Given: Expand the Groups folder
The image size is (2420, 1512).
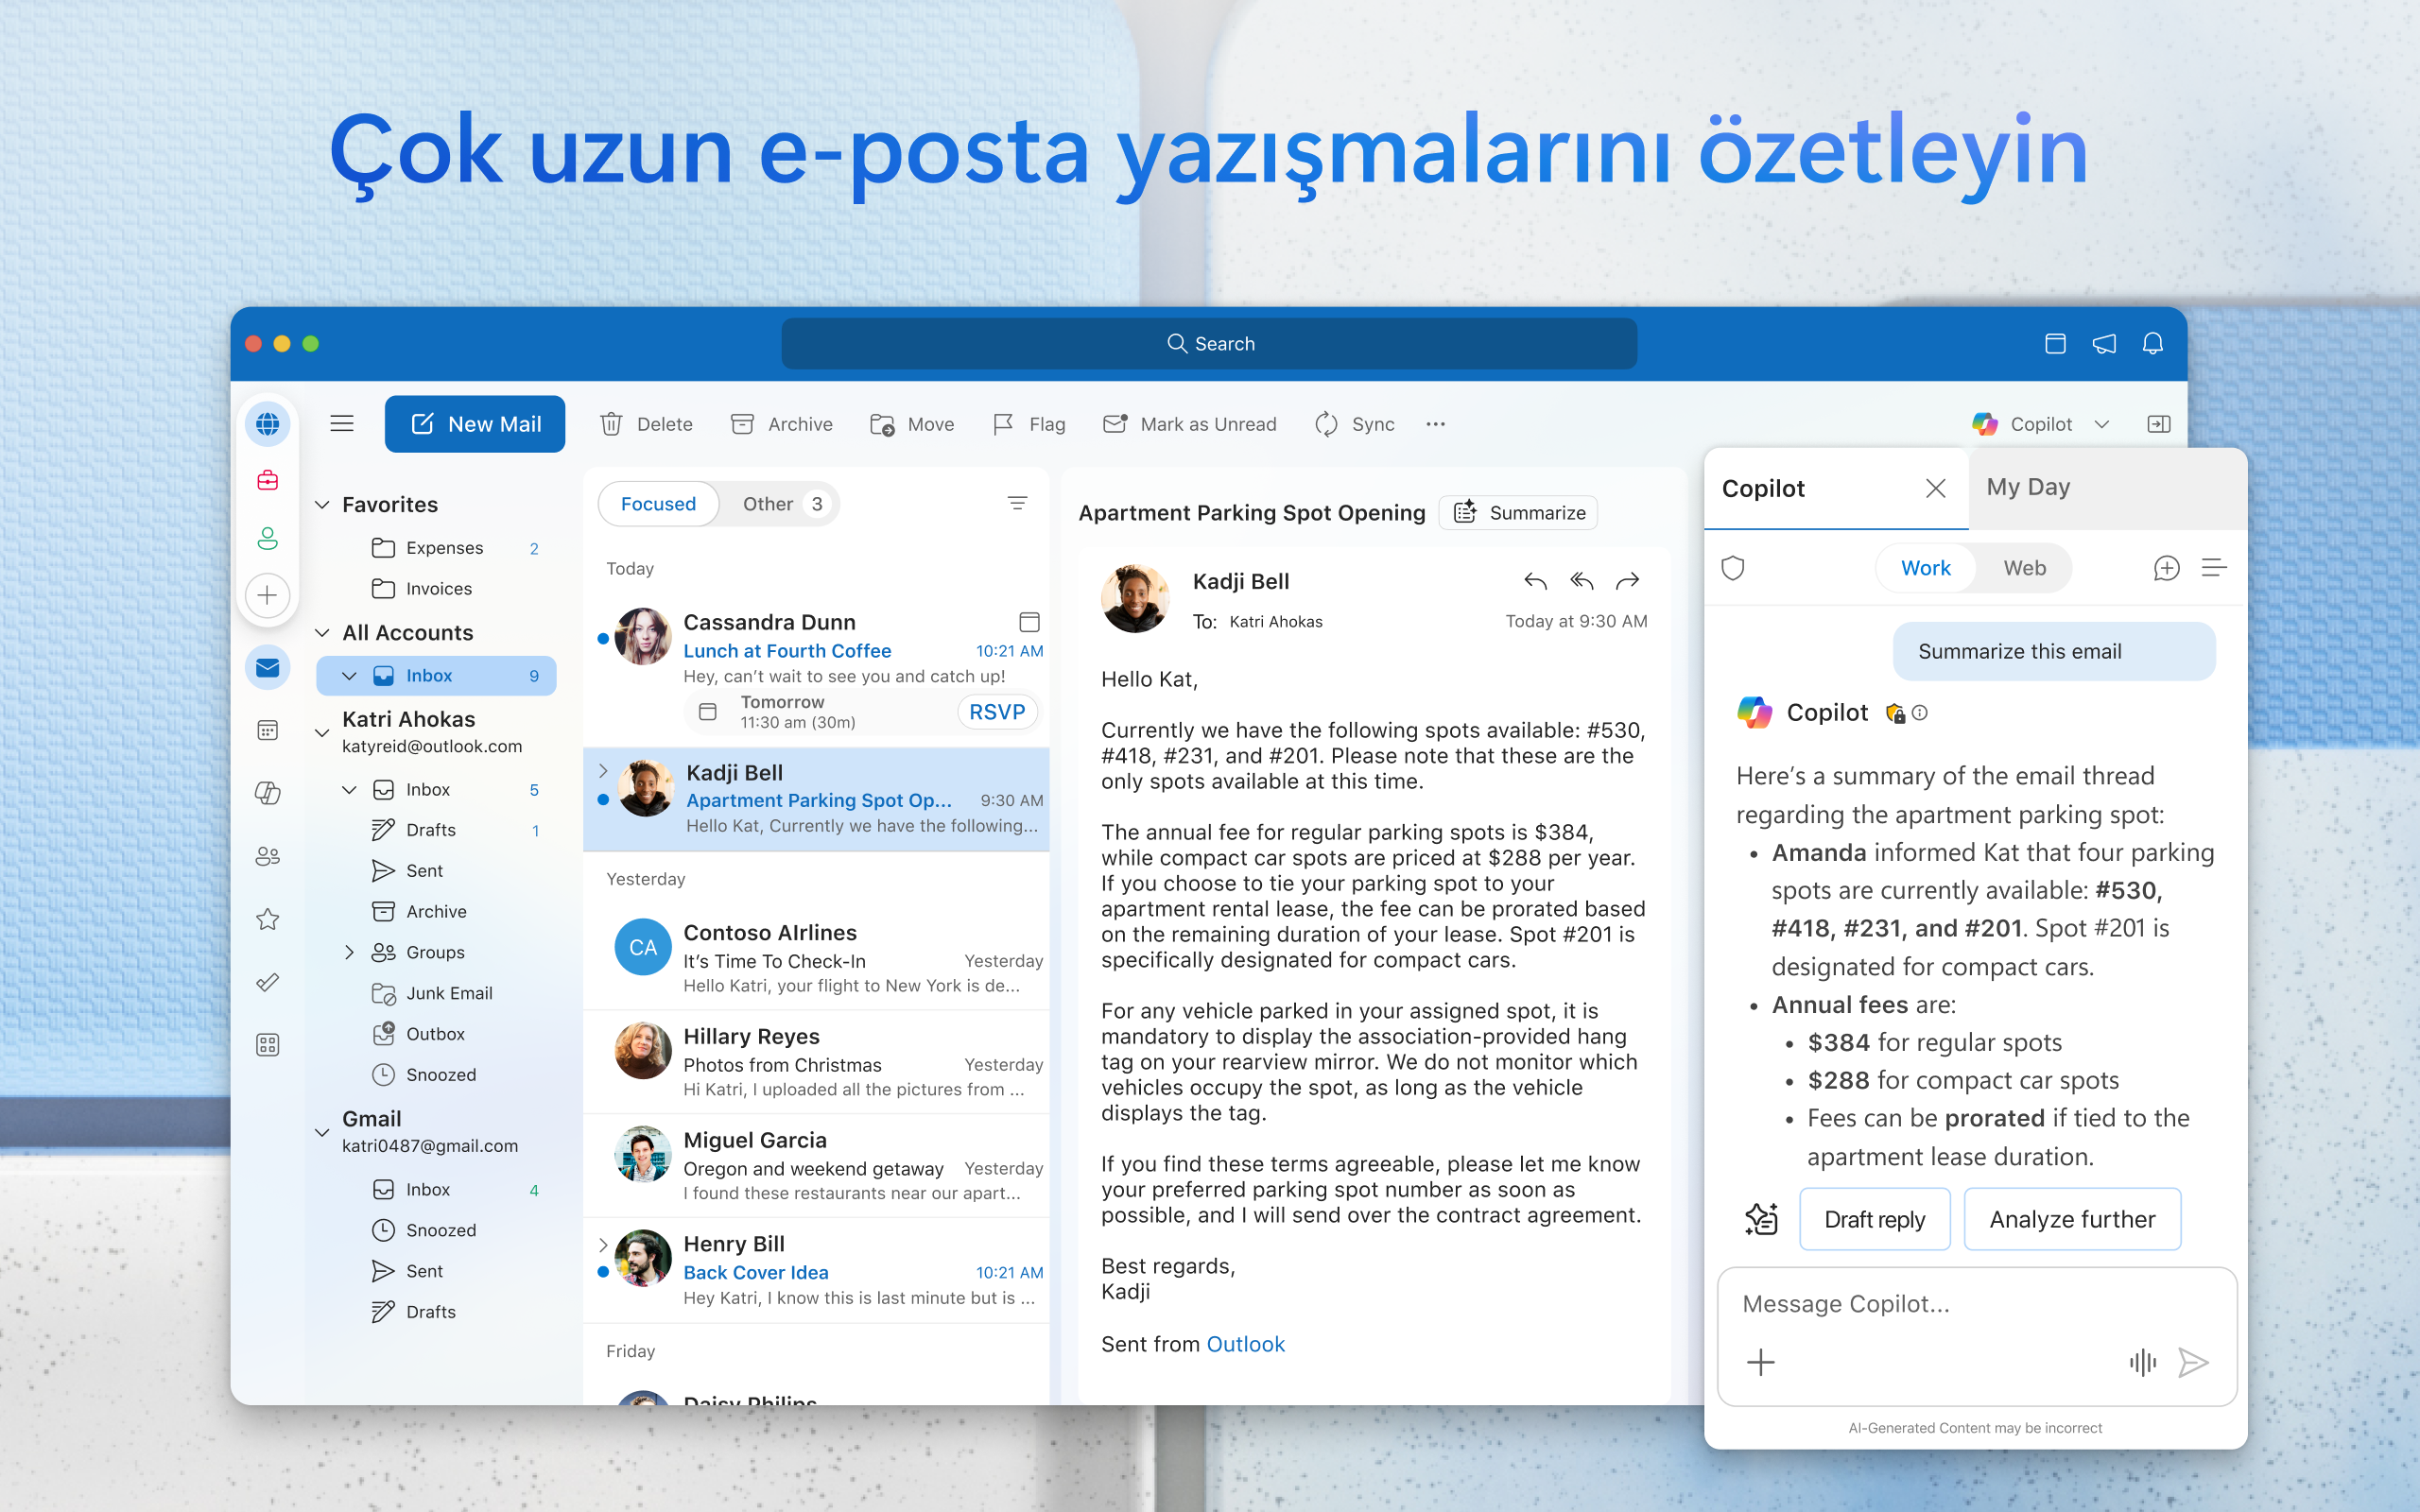Looking at the screenshot, I should click(x=349, y=952).
